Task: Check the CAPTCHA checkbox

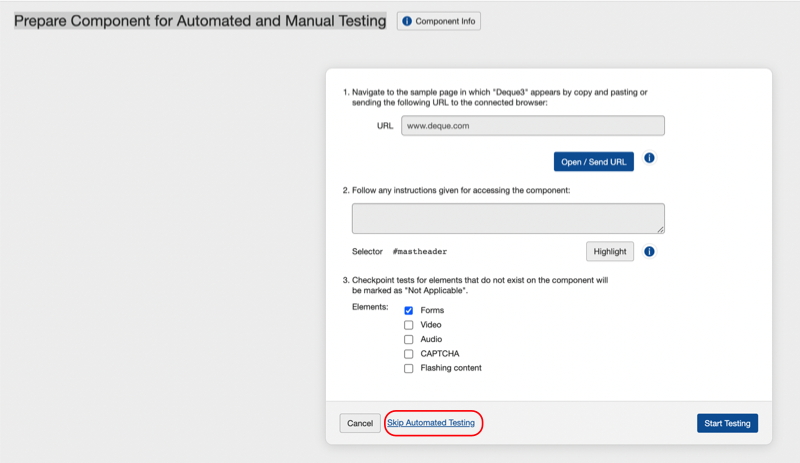Action: click(x=408, y=354)
